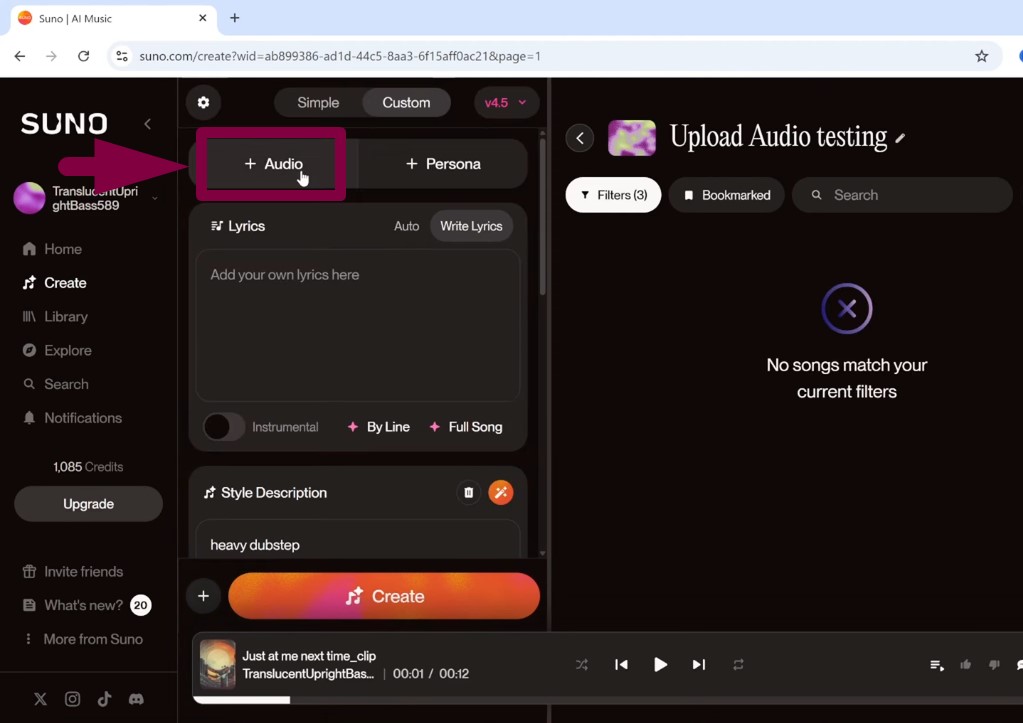This screenshot has height=723, width=1023.
Task: Open song title Just at me next time_clip
Action: (x=309, y=656)
